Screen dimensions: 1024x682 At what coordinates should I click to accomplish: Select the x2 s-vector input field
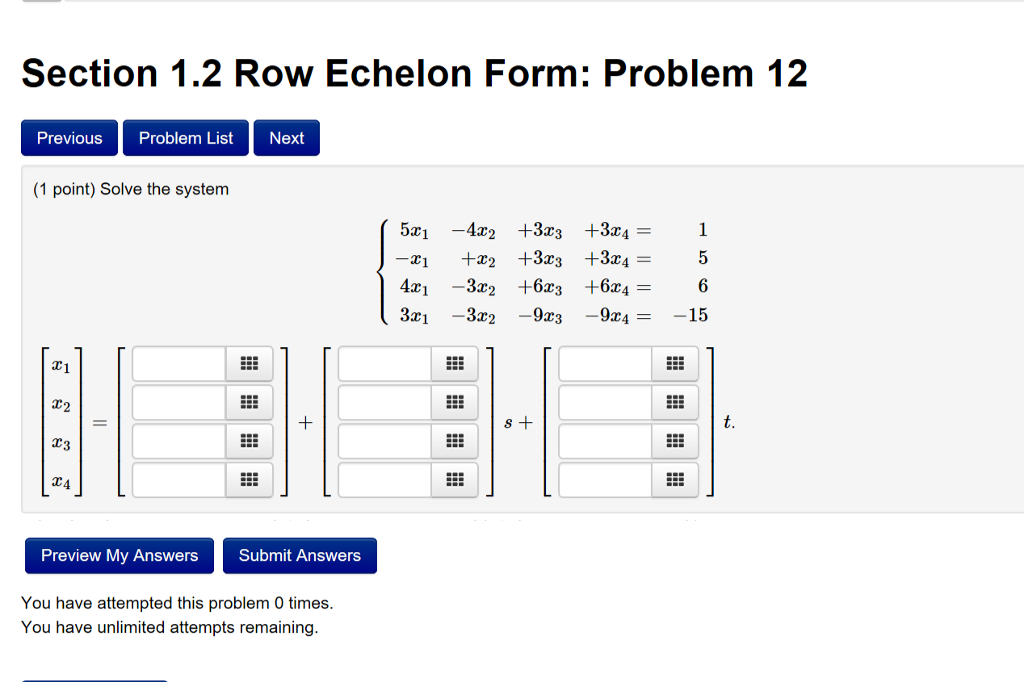tap(385, 402)
